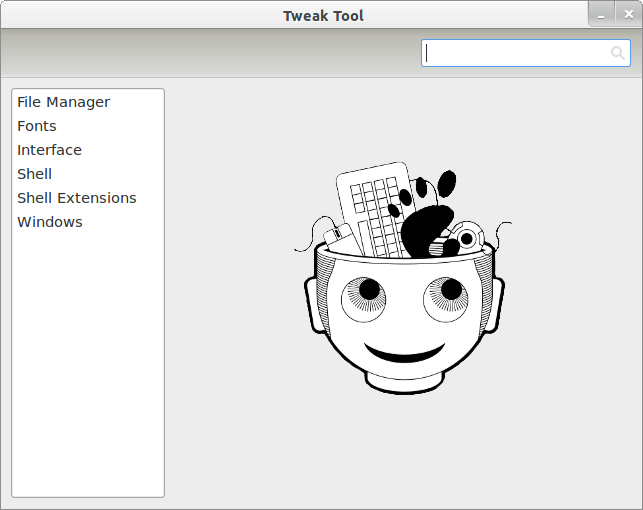This screenshot has height=510, width=643.
Task: Open the File Manager category
Action: pyautogui.click(x=88, y=102)
